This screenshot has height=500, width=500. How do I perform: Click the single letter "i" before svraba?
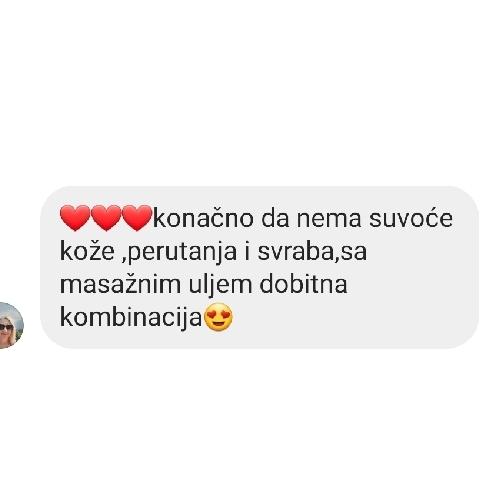point(247,252)
